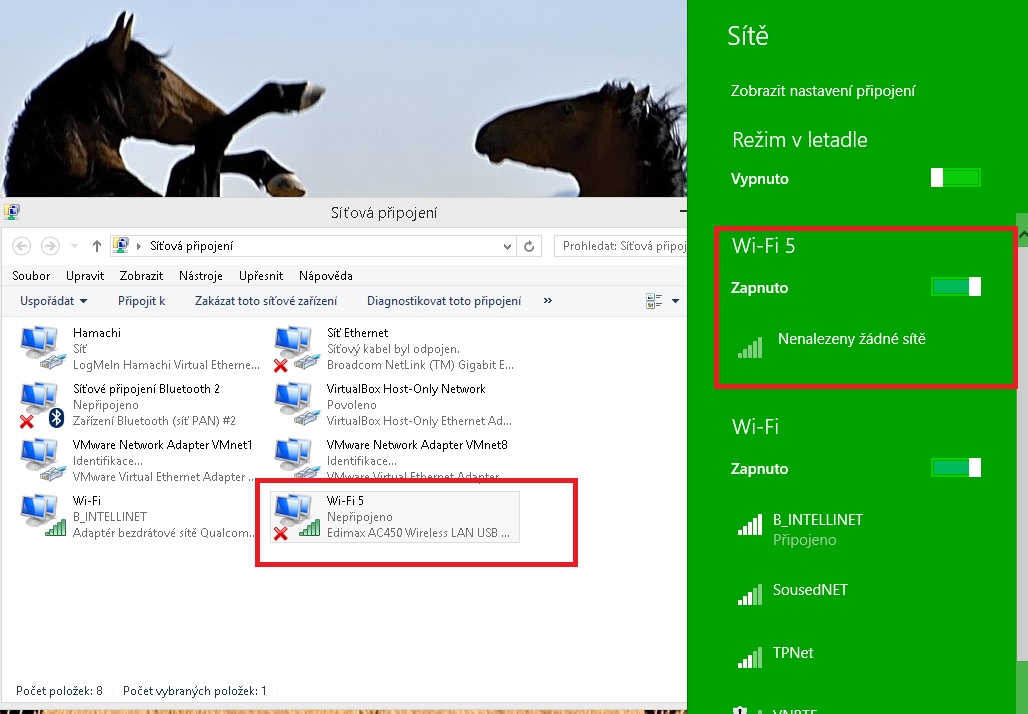
Task: Click Broadcom NetLink Gigabit text
Action: point(420,365)
